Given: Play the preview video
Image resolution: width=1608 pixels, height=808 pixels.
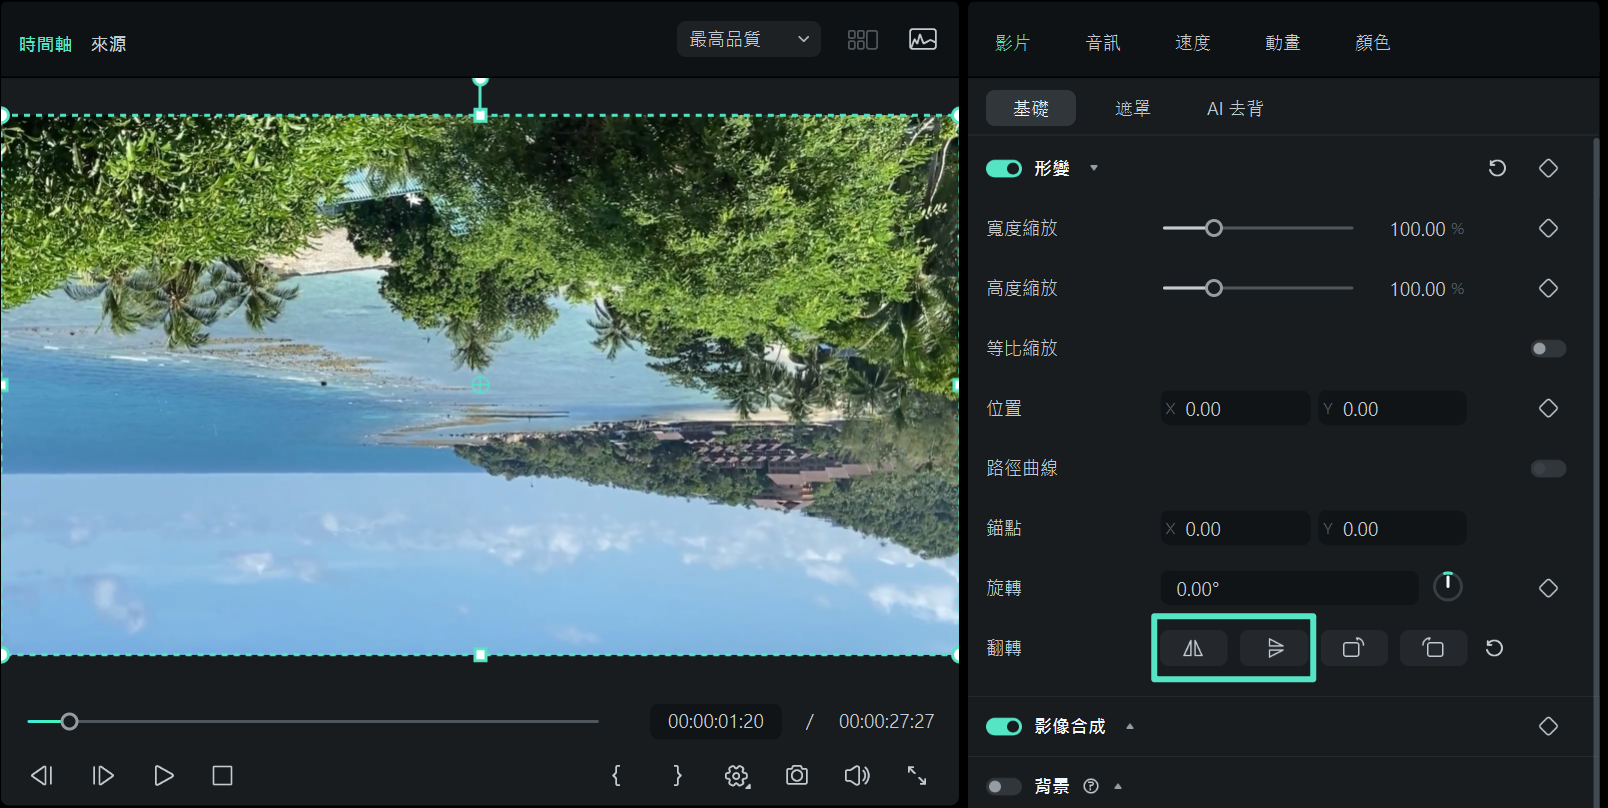Looking at the screenshot, I should coord(164,775).
